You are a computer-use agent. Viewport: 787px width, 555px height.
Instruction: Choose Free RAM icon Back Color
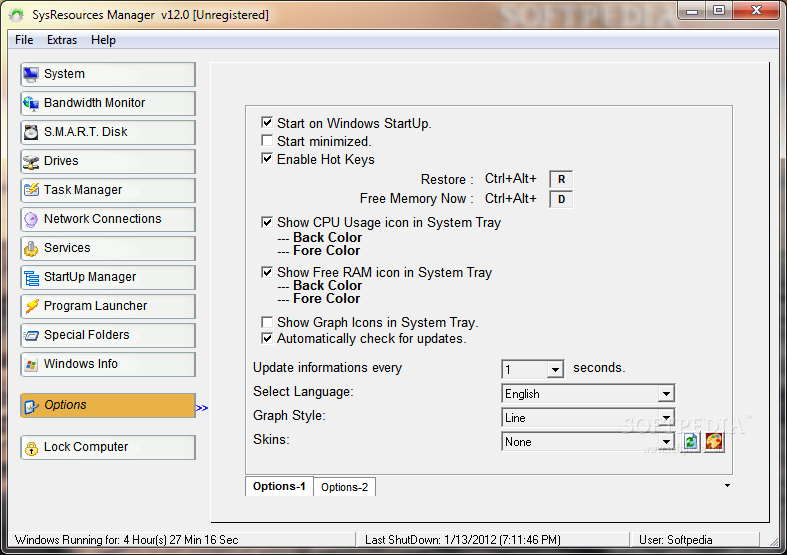tap(327, 286)
